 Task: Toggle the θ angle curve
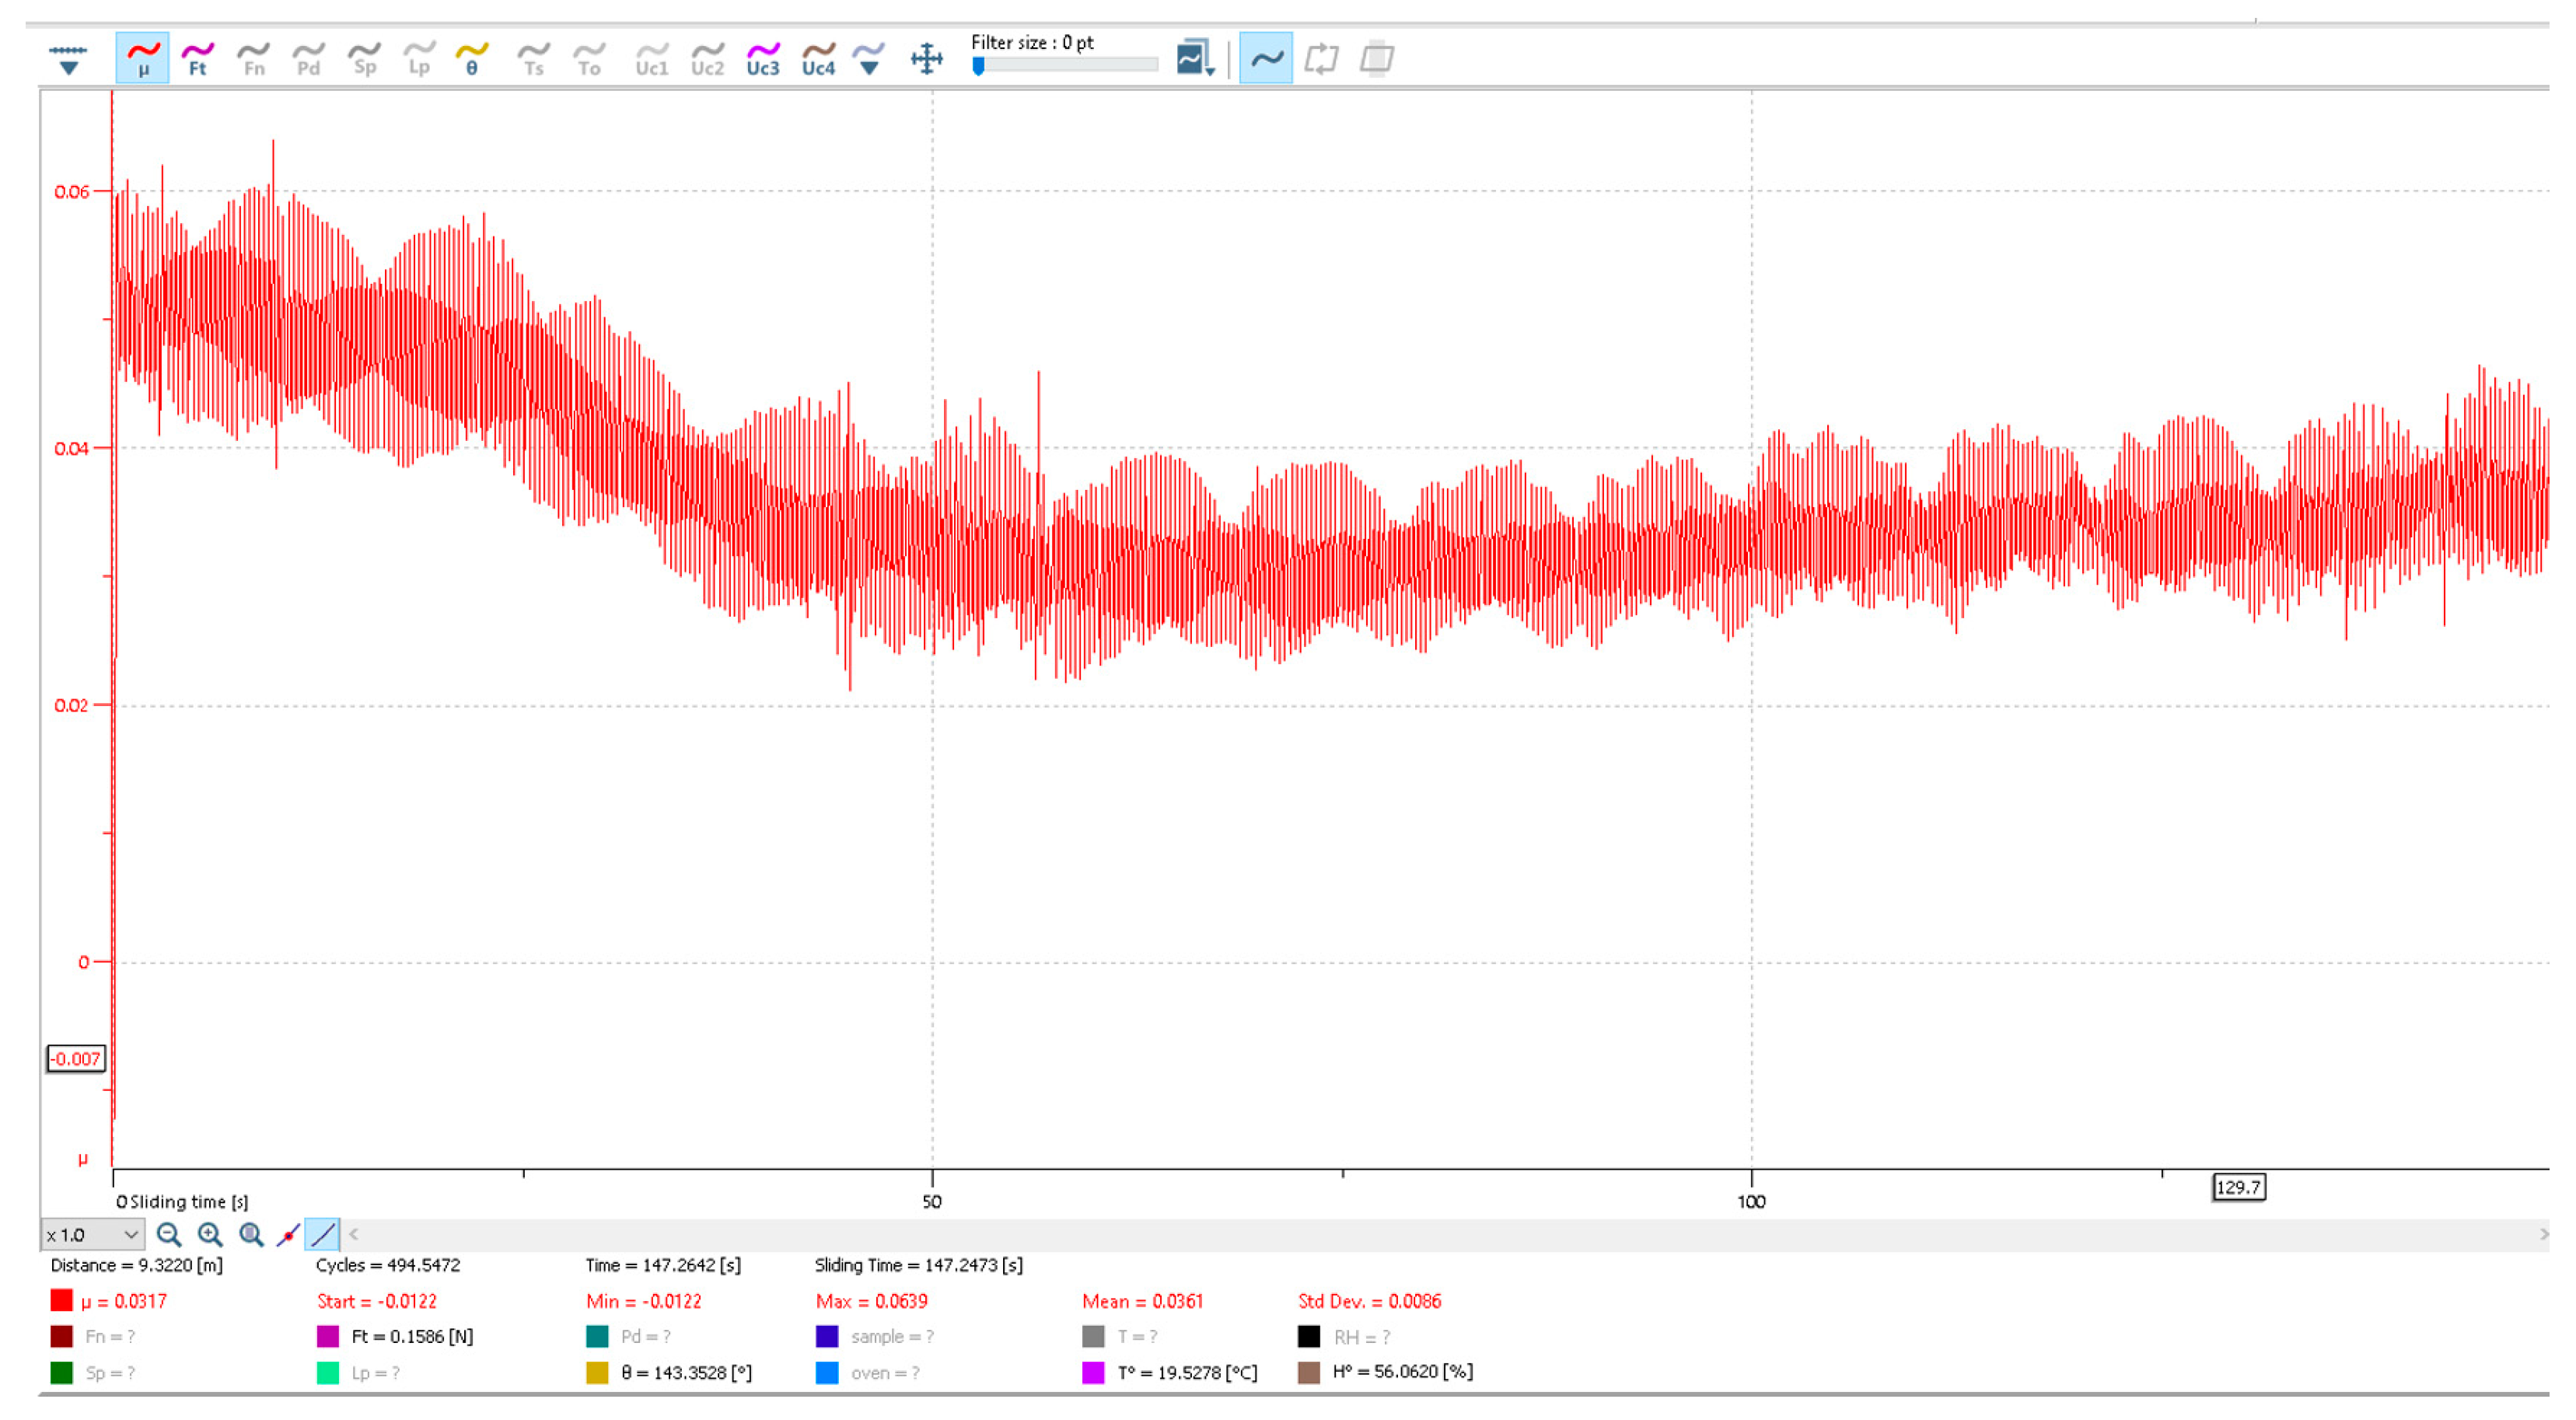pos(471,58)
